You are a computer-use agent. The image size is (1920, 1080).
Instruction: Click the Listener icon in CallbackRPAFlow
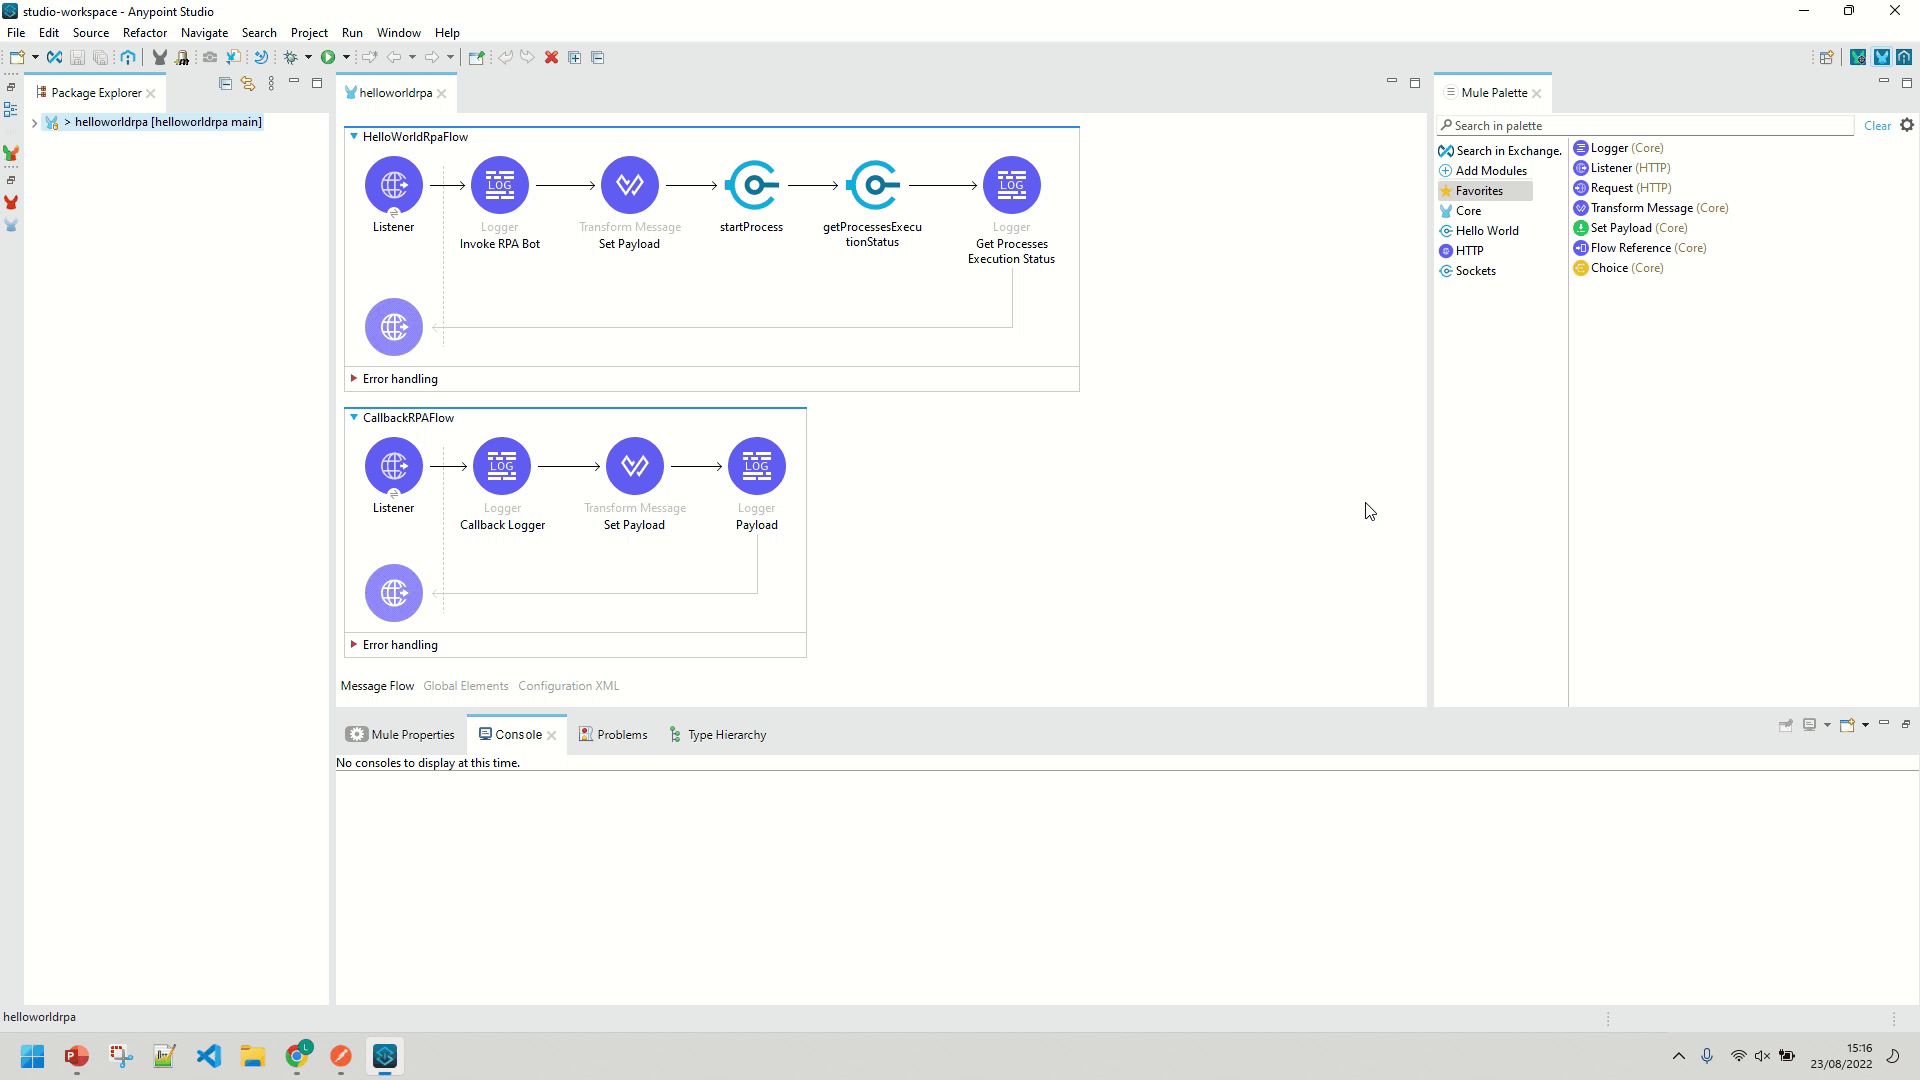393,465
